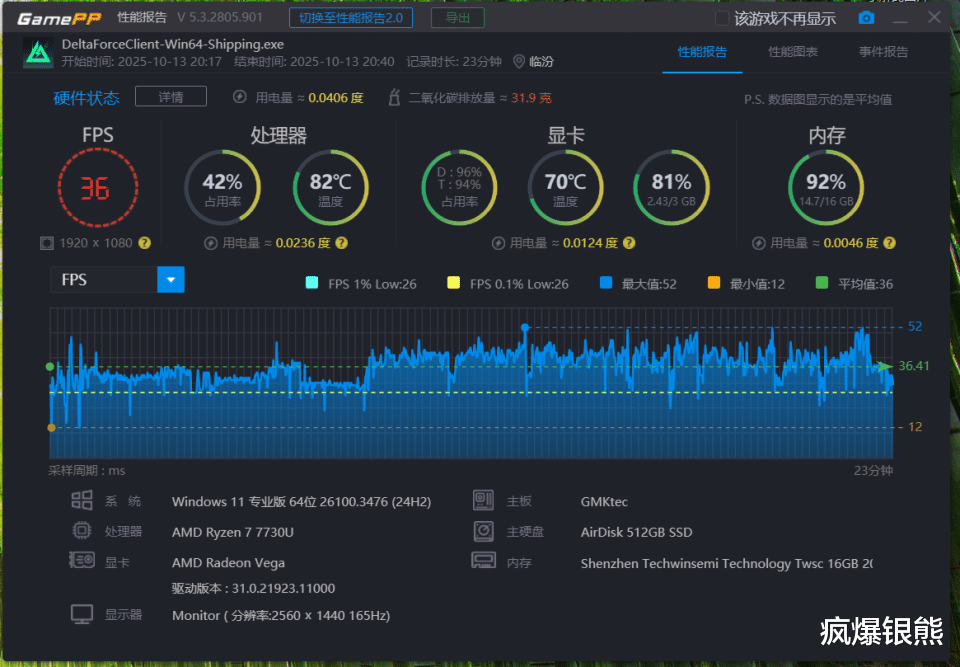Click the graphics card power usage help icon
The height and width of the screenshot is (667, 960).
tap(629, 243)
